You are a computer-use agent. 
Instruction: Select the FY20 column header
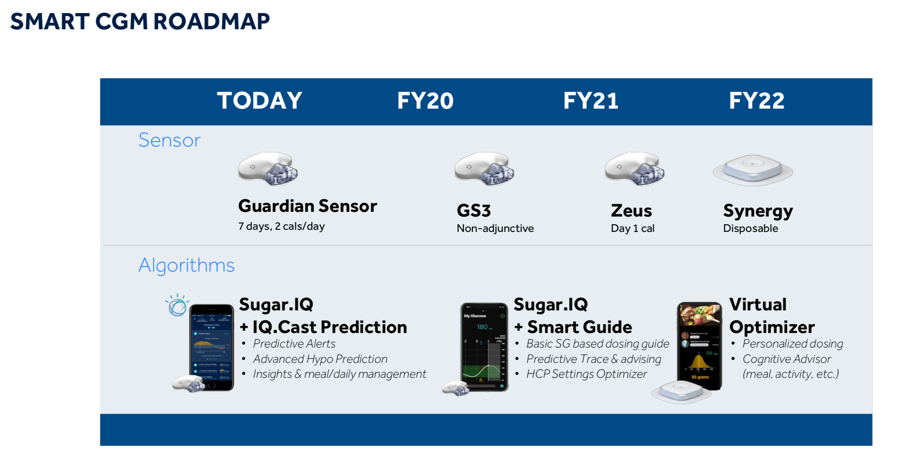425,101
